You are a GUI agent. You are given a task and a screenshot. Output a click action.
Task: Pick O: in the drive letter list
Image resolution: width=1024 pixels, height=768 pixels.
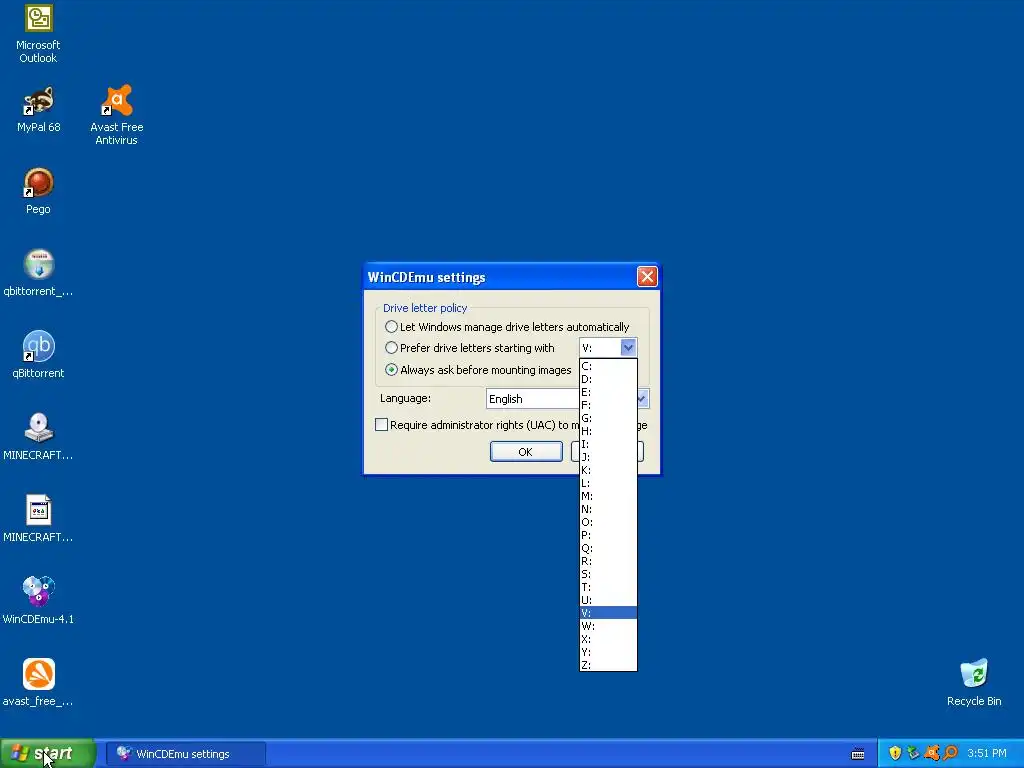point(608,522)
